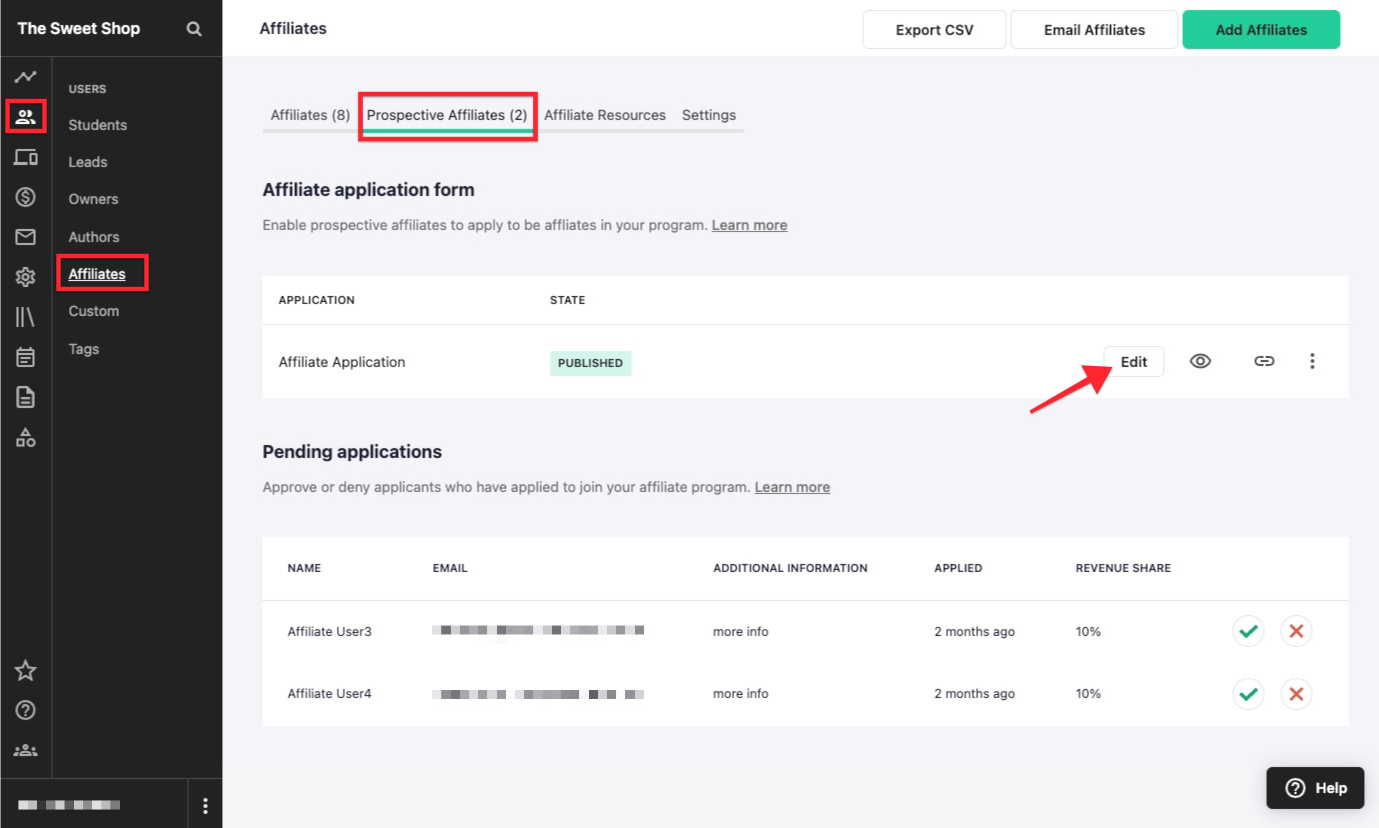Click the NAME column header
The height and width of the screenshot is (828, 1379).
click(x=304, y=568)
